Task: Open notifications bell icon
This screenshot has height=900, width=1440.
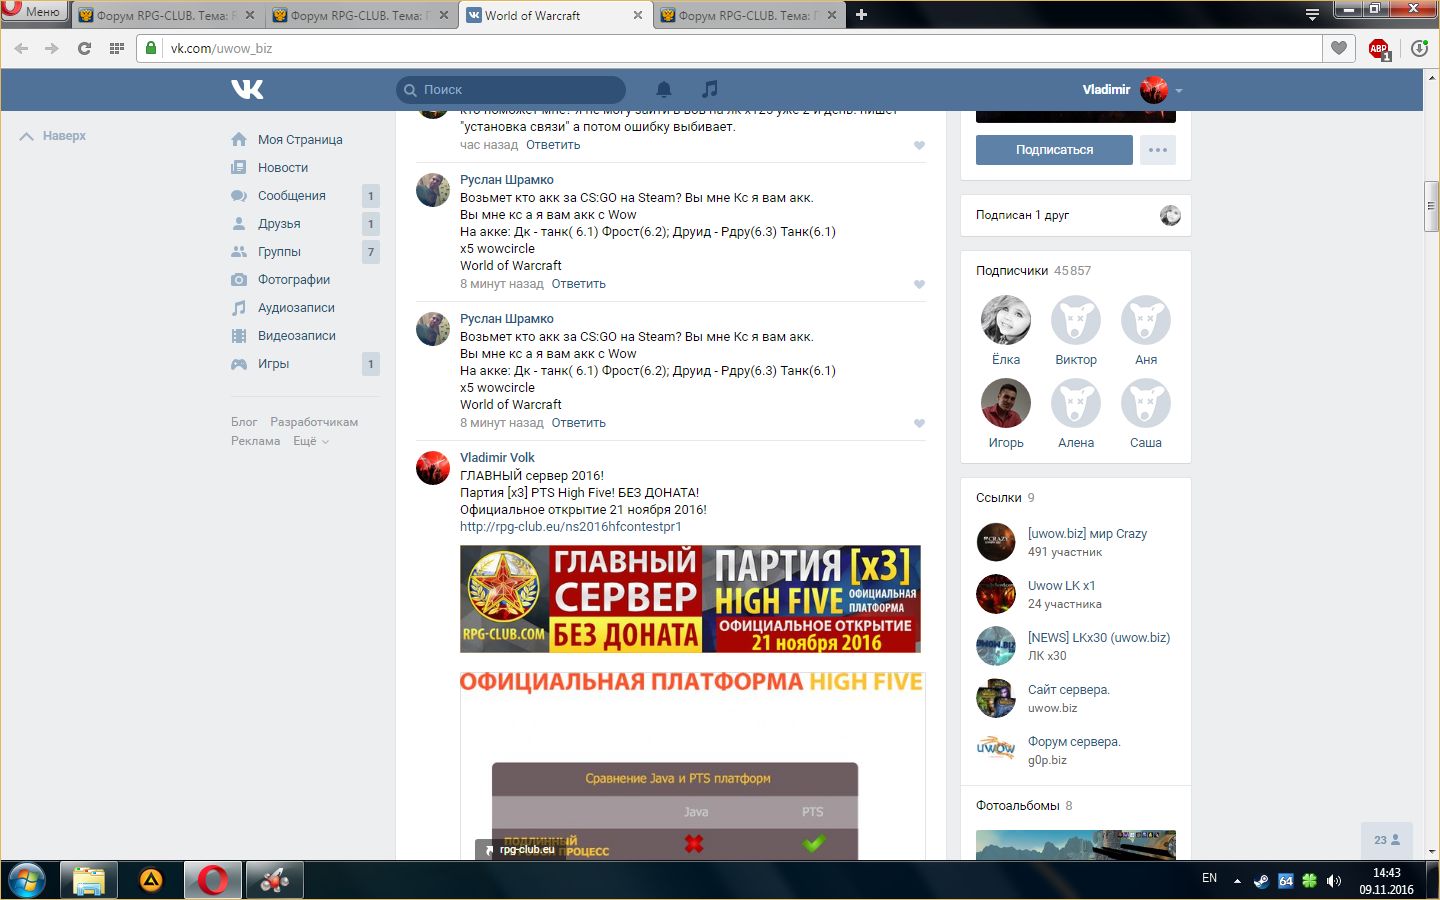Action: click(663, 89)
